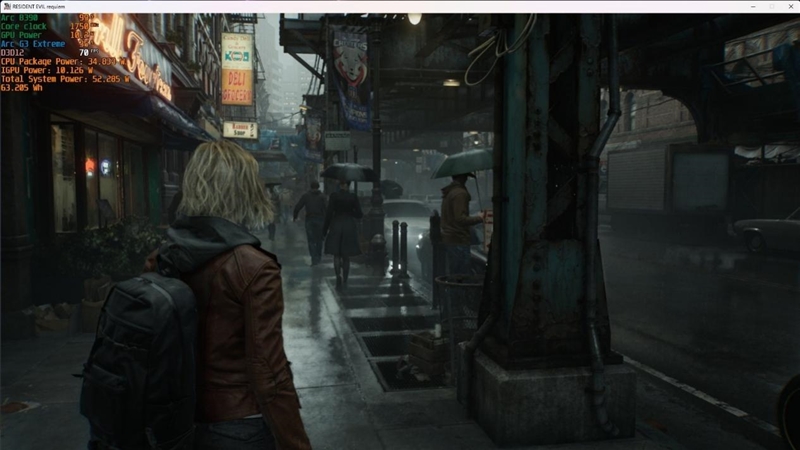The image size is (800, 450).
Task: Click the "D3D12" overlay label
Action: (x=12, y=53)
